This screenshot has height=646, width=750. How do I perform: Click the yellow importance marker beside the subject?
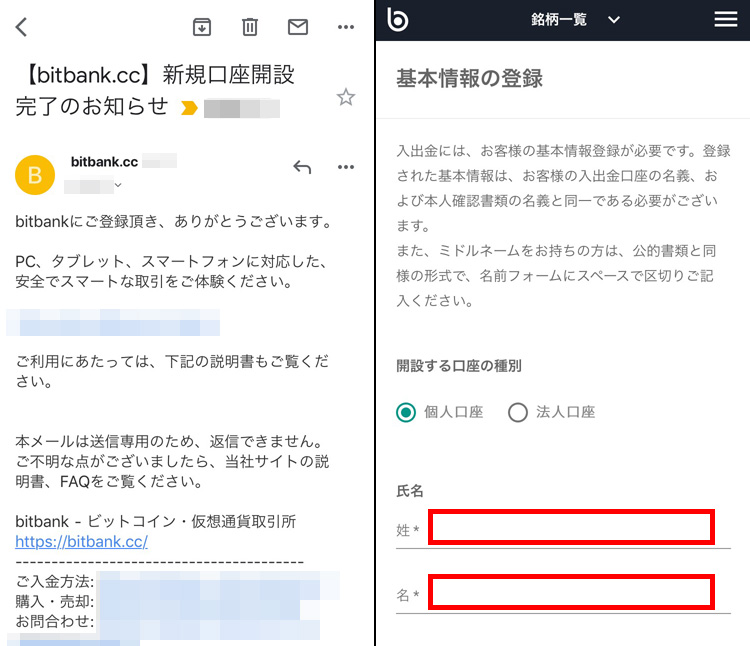click(189, 108)
